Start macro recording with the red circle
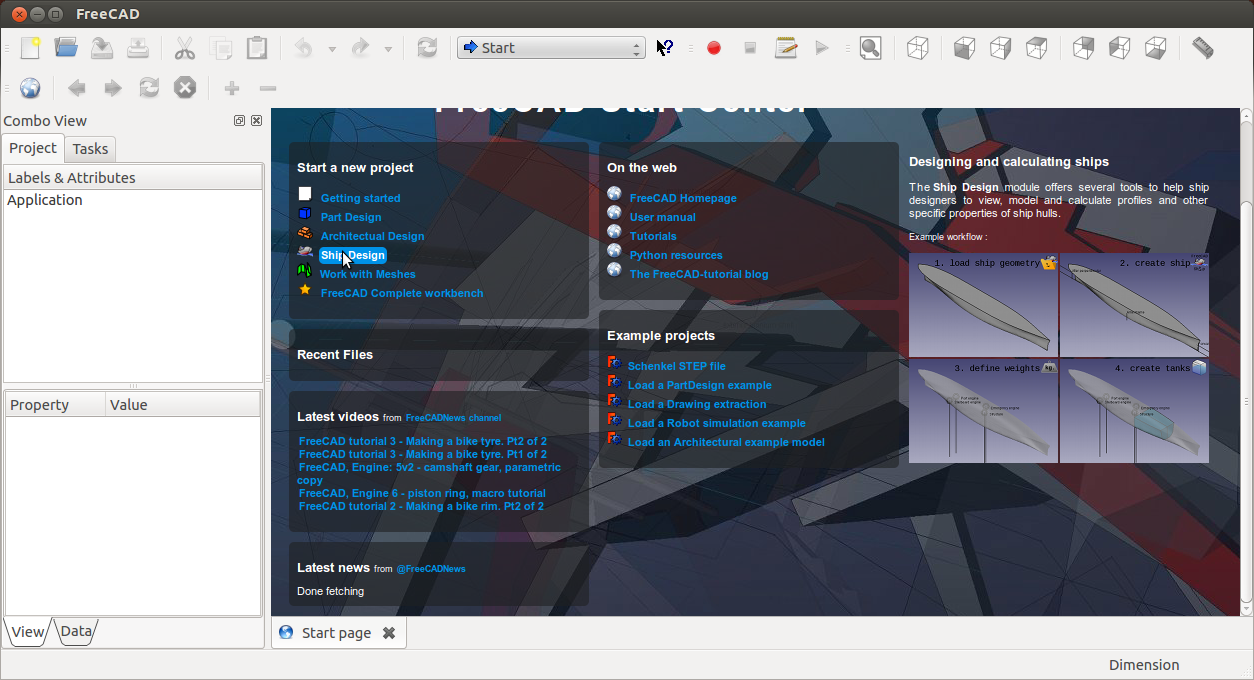The image size is (1254, 680). click(x=714, y=48)
